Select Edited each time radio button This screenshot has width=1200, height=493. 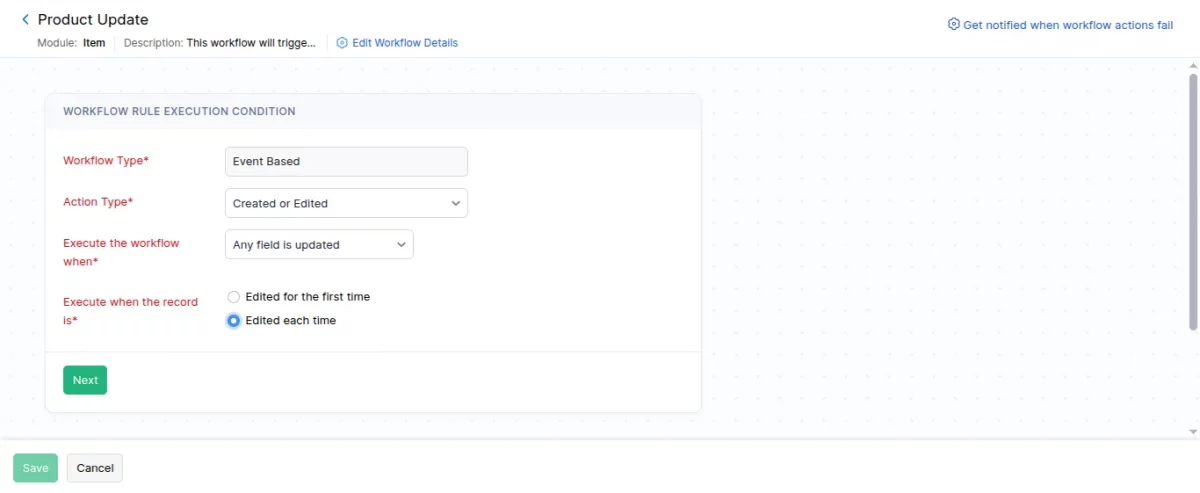pyautogui.click(x=234, y=321)
